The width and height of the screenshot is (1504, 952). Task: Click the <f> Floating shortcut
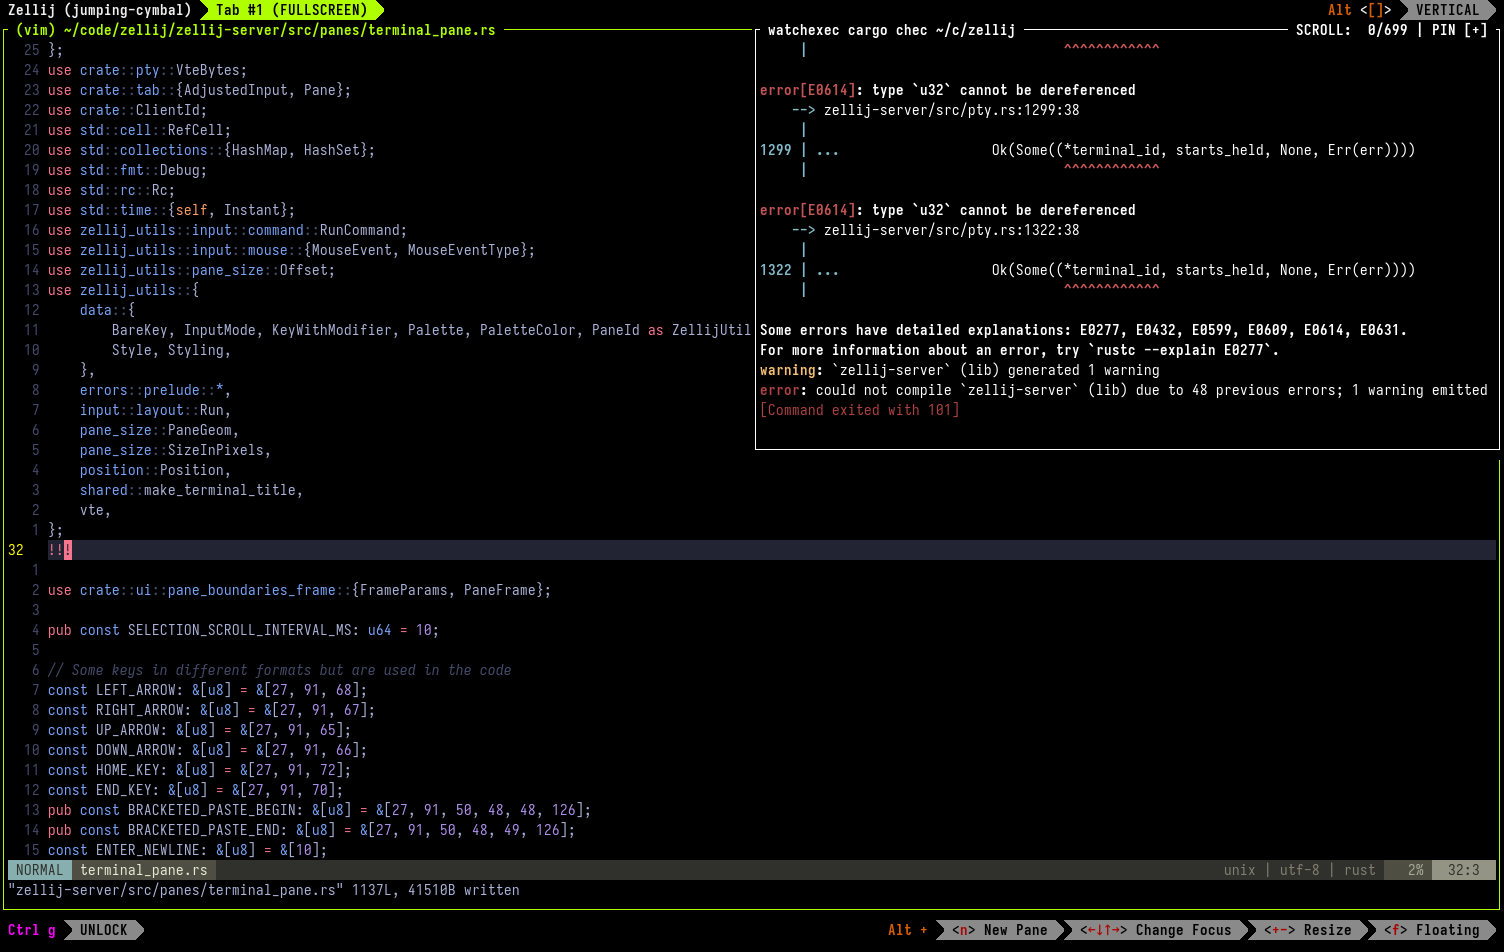point(1432,930)
